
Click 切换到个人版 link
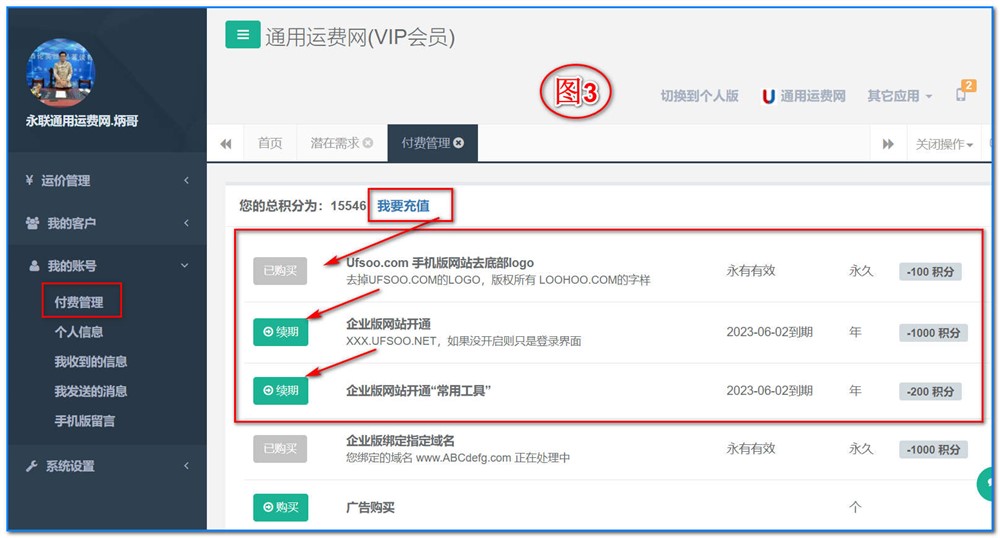[700, 96]
